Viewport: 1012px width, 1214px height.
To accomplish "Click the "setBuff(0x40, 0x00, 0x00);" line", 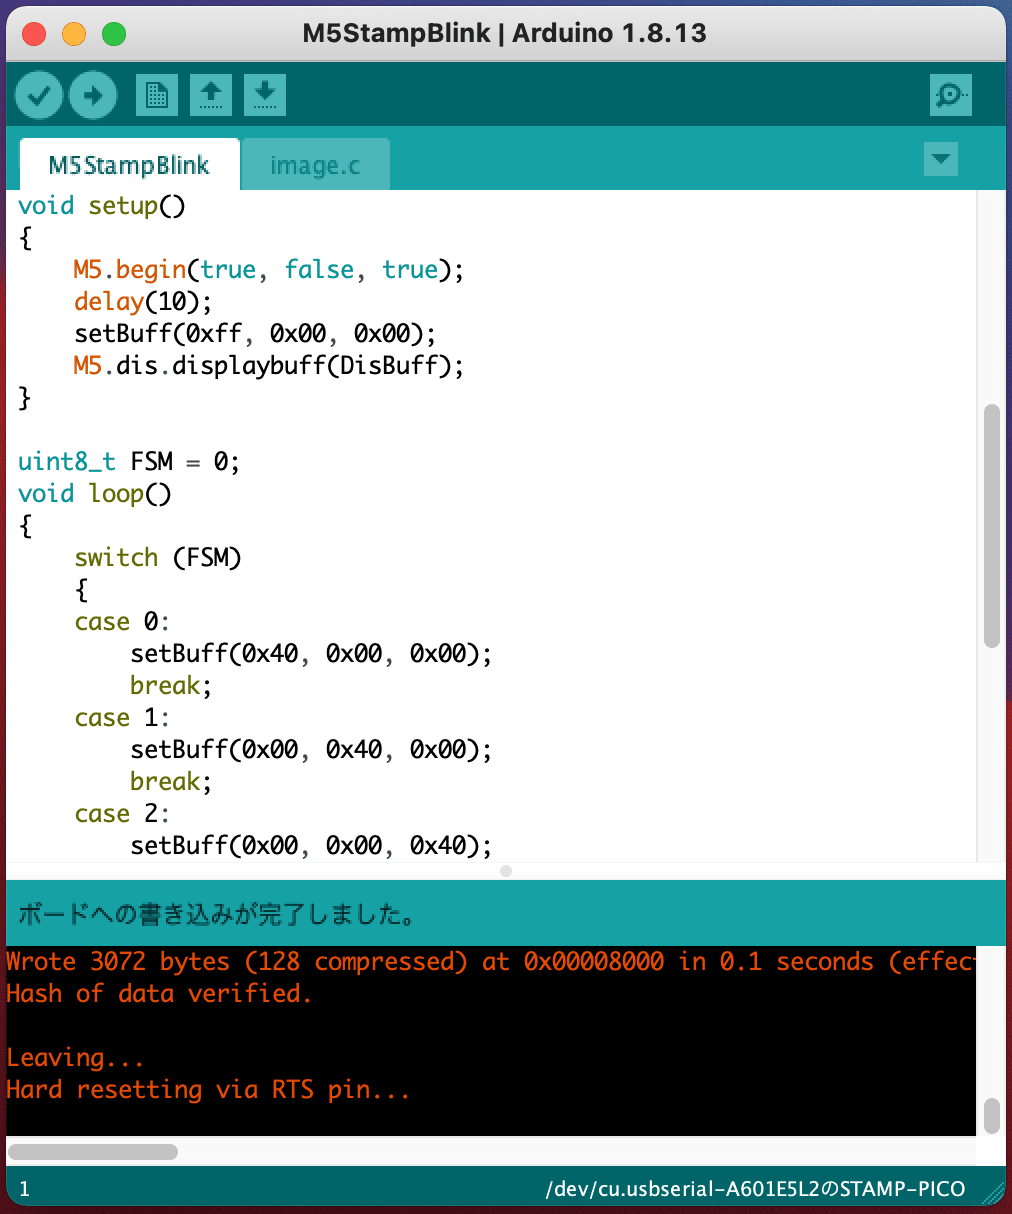I will pyautogui.click(x=311, y=654).
